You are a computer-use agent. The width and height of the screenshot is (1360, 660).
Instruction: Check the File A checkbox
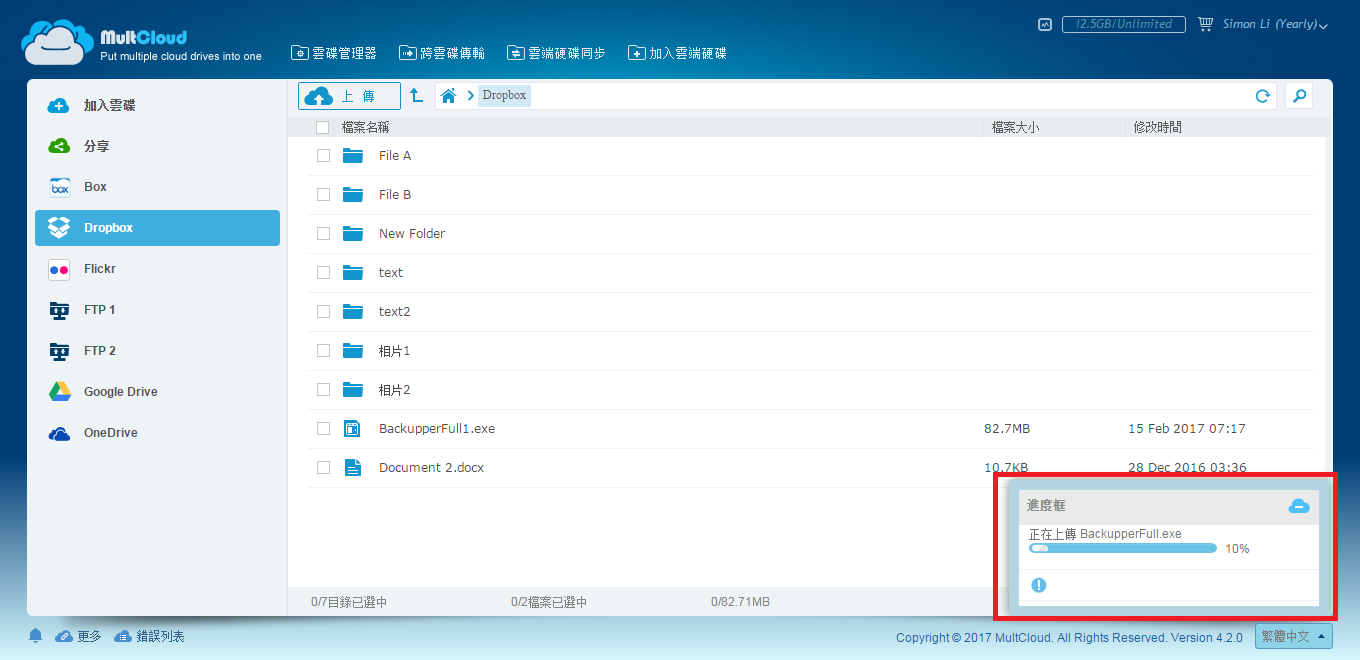tap(323, 156)
